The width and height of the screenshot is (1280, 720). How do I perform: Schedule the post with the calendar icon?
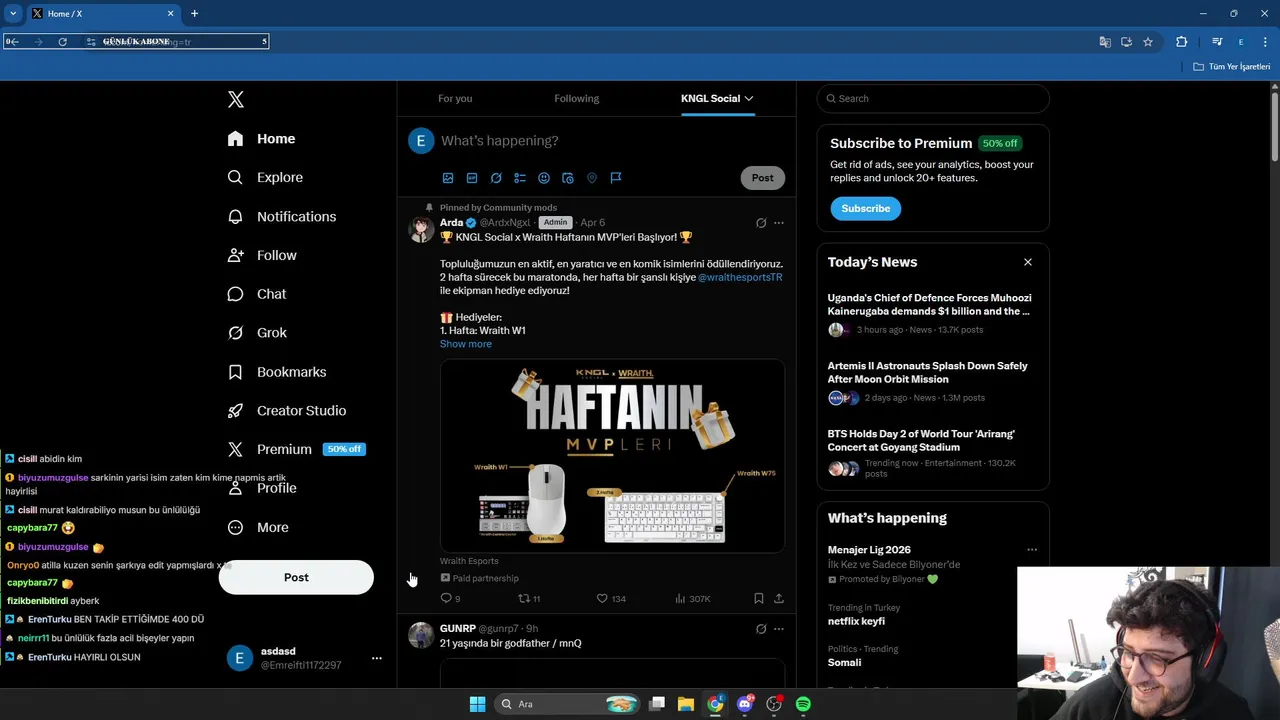568,178
